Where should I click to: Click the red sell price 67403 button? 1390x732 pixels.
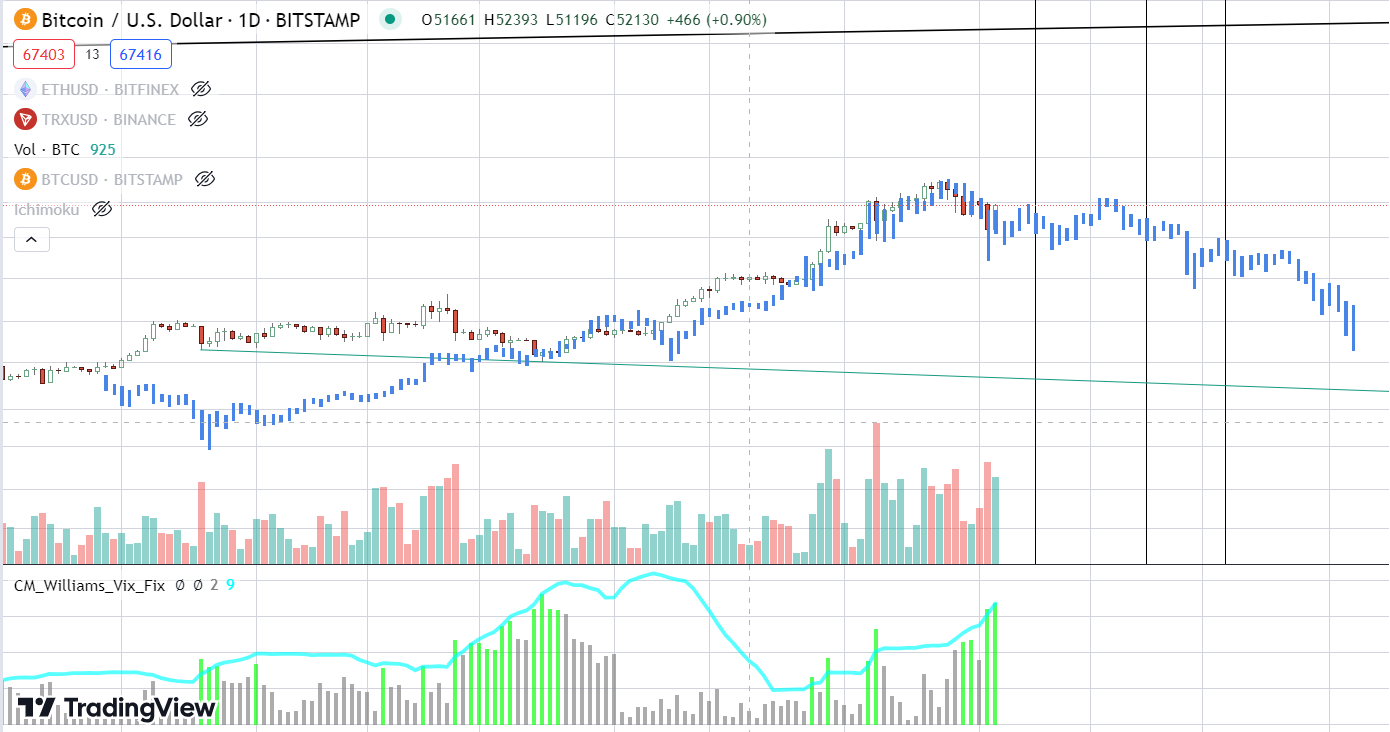coord(44,55)
